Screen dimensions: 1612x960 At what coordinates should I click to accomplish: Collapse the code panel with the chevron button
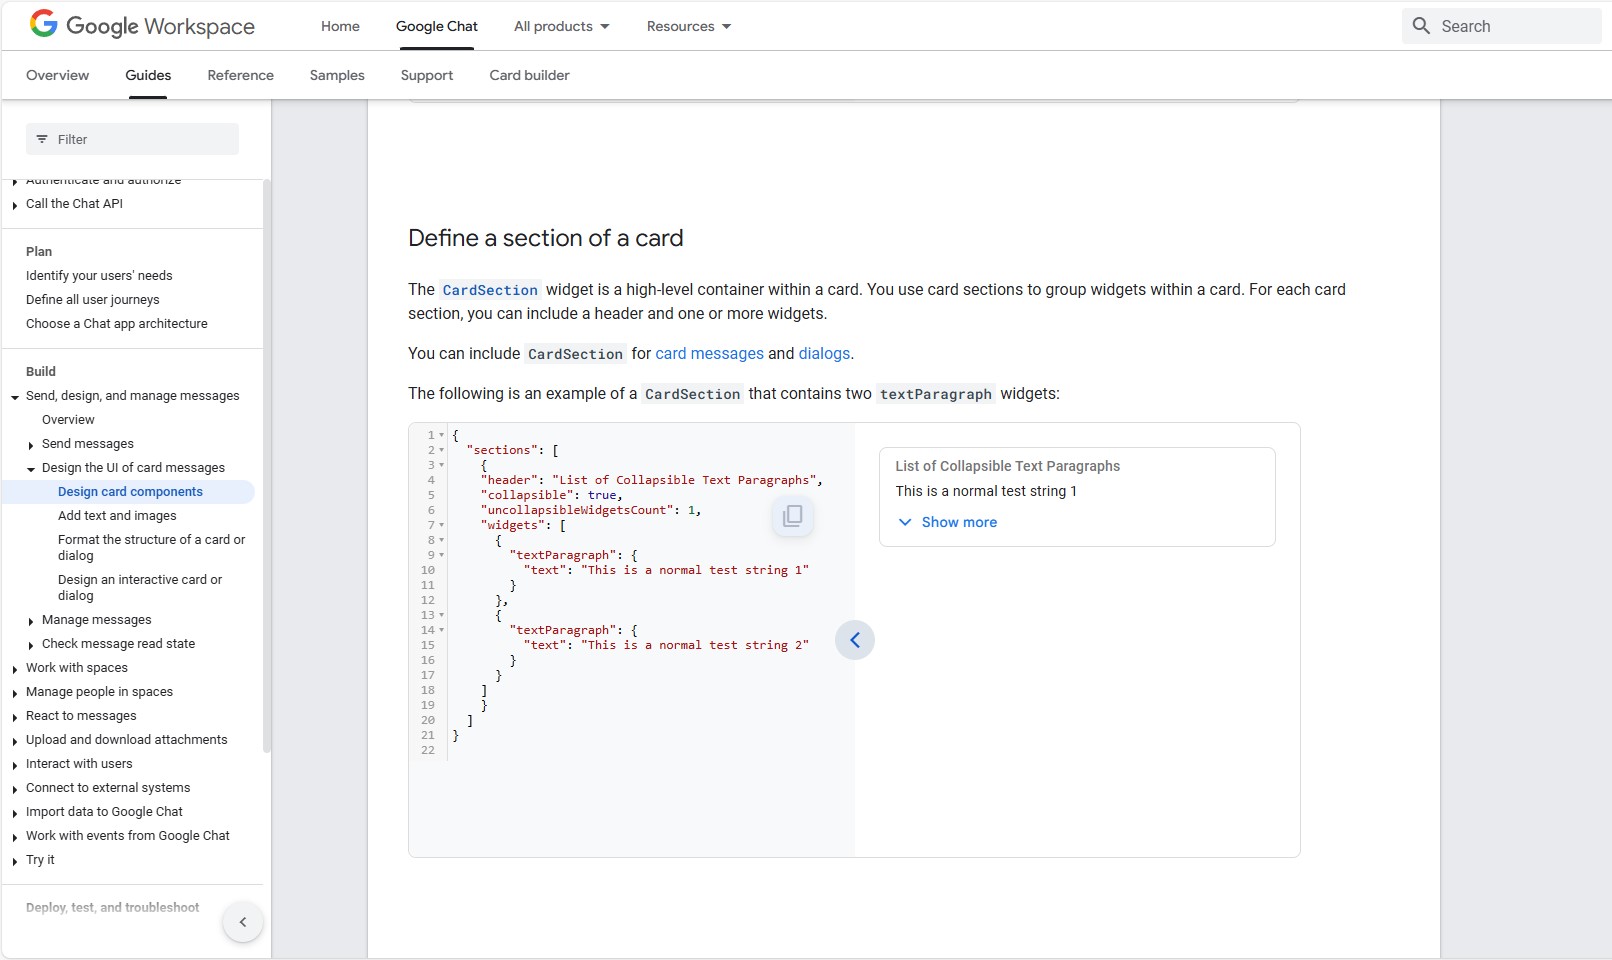click(855, 640)
